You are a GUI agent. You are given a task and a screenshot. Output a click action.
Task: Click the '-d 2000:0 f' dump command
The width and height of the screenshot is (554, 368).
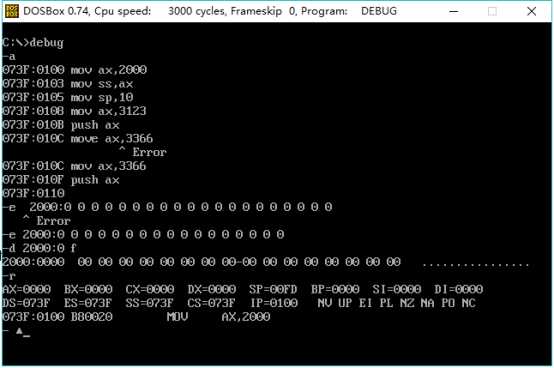click(40, 248)
